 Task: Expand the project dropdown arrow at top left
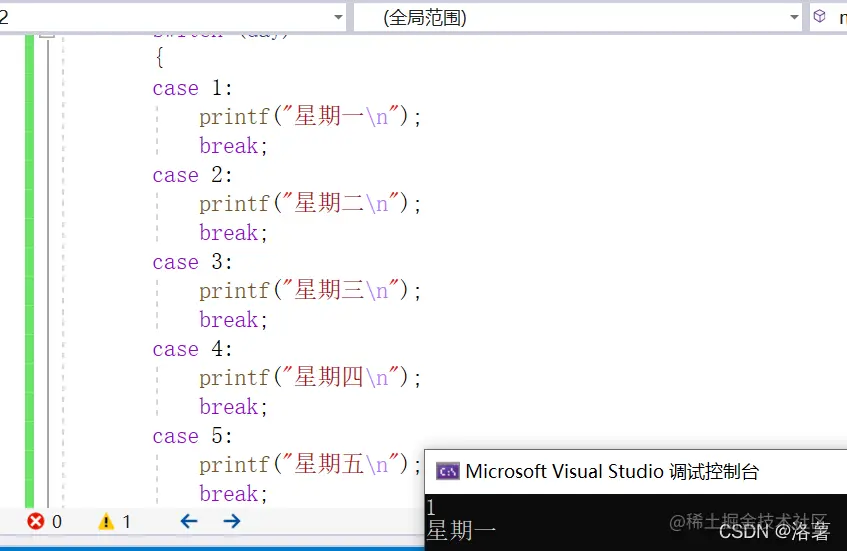click(338, 17)
